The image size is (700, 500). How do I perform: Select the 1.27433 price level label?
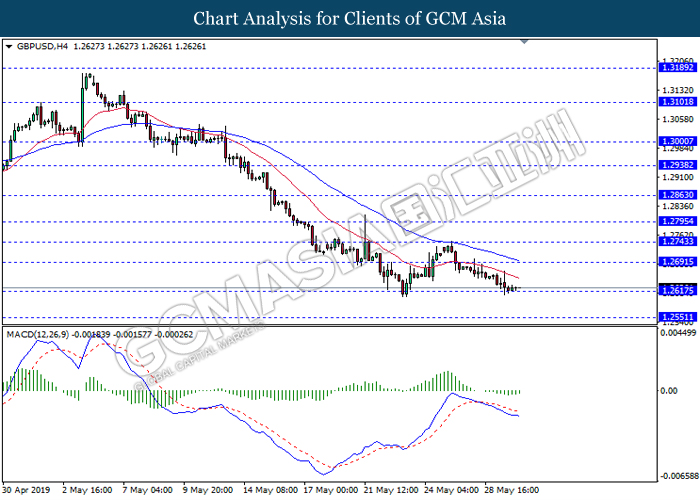coord(678,242)
